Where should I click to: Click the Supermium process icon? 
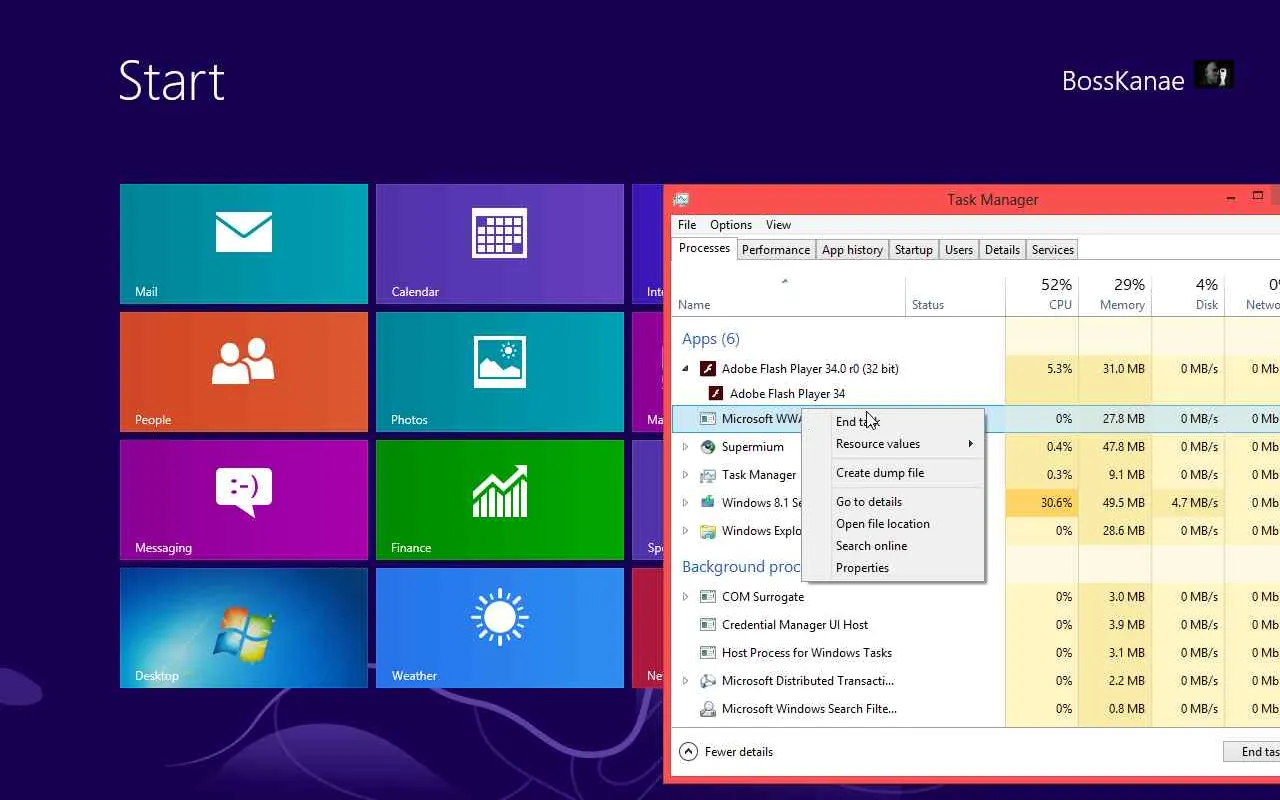[x=708, y=447]
